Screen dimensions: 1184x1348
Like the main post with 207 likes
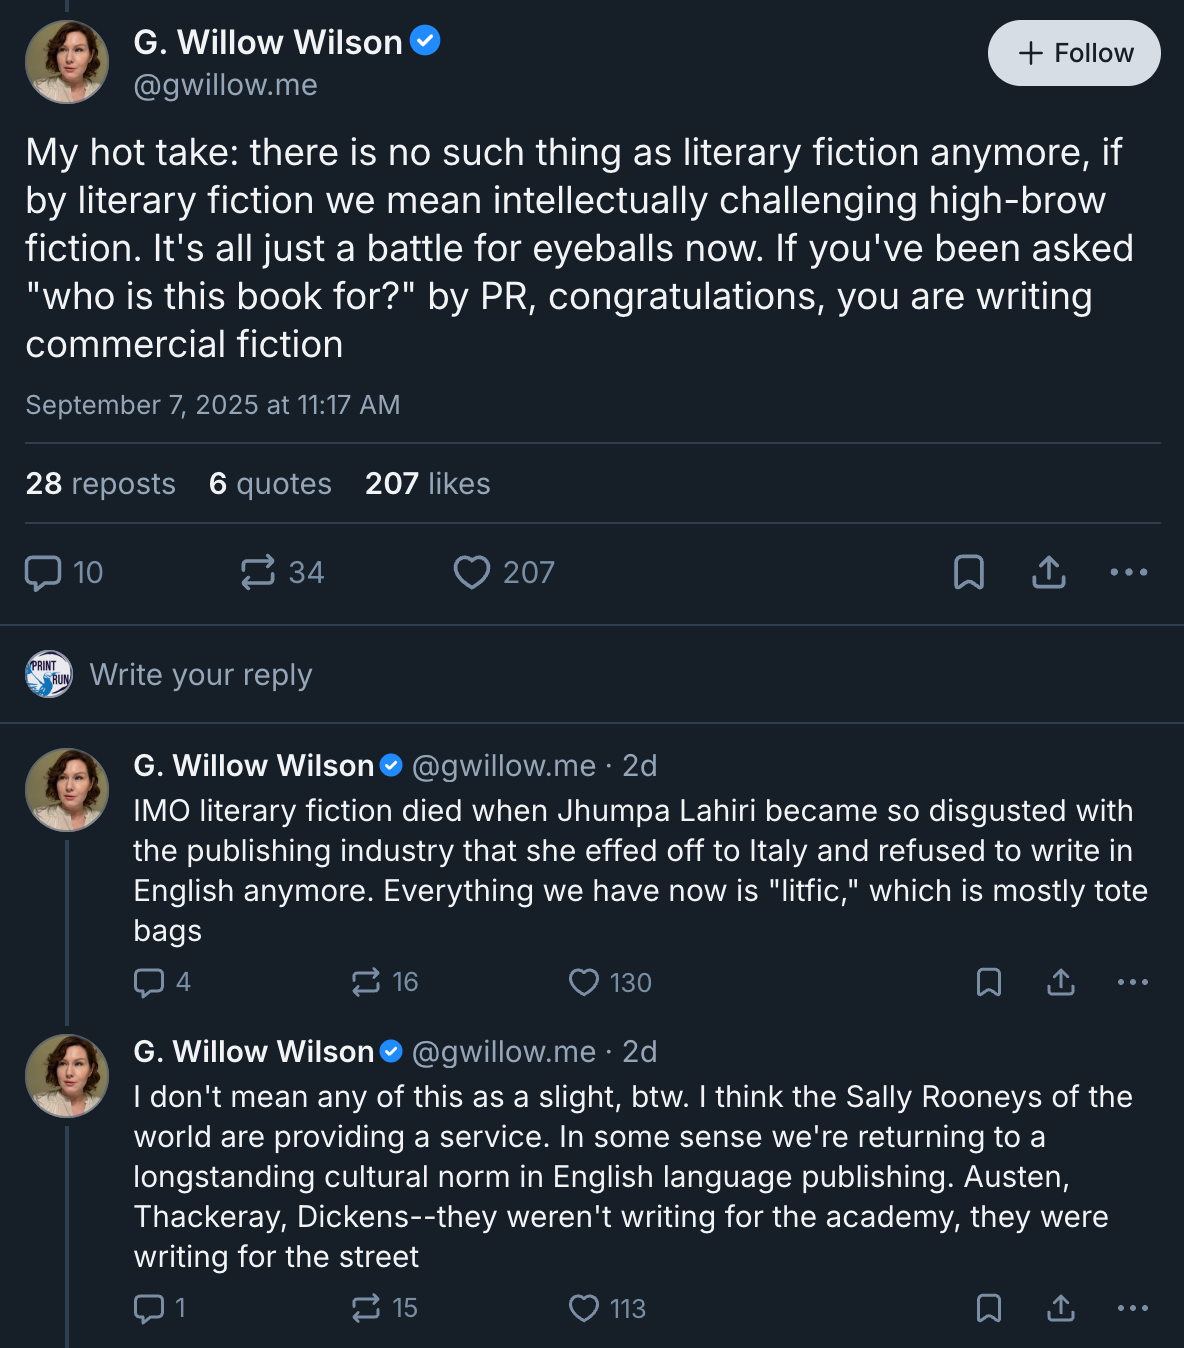(x=472, y=573)
